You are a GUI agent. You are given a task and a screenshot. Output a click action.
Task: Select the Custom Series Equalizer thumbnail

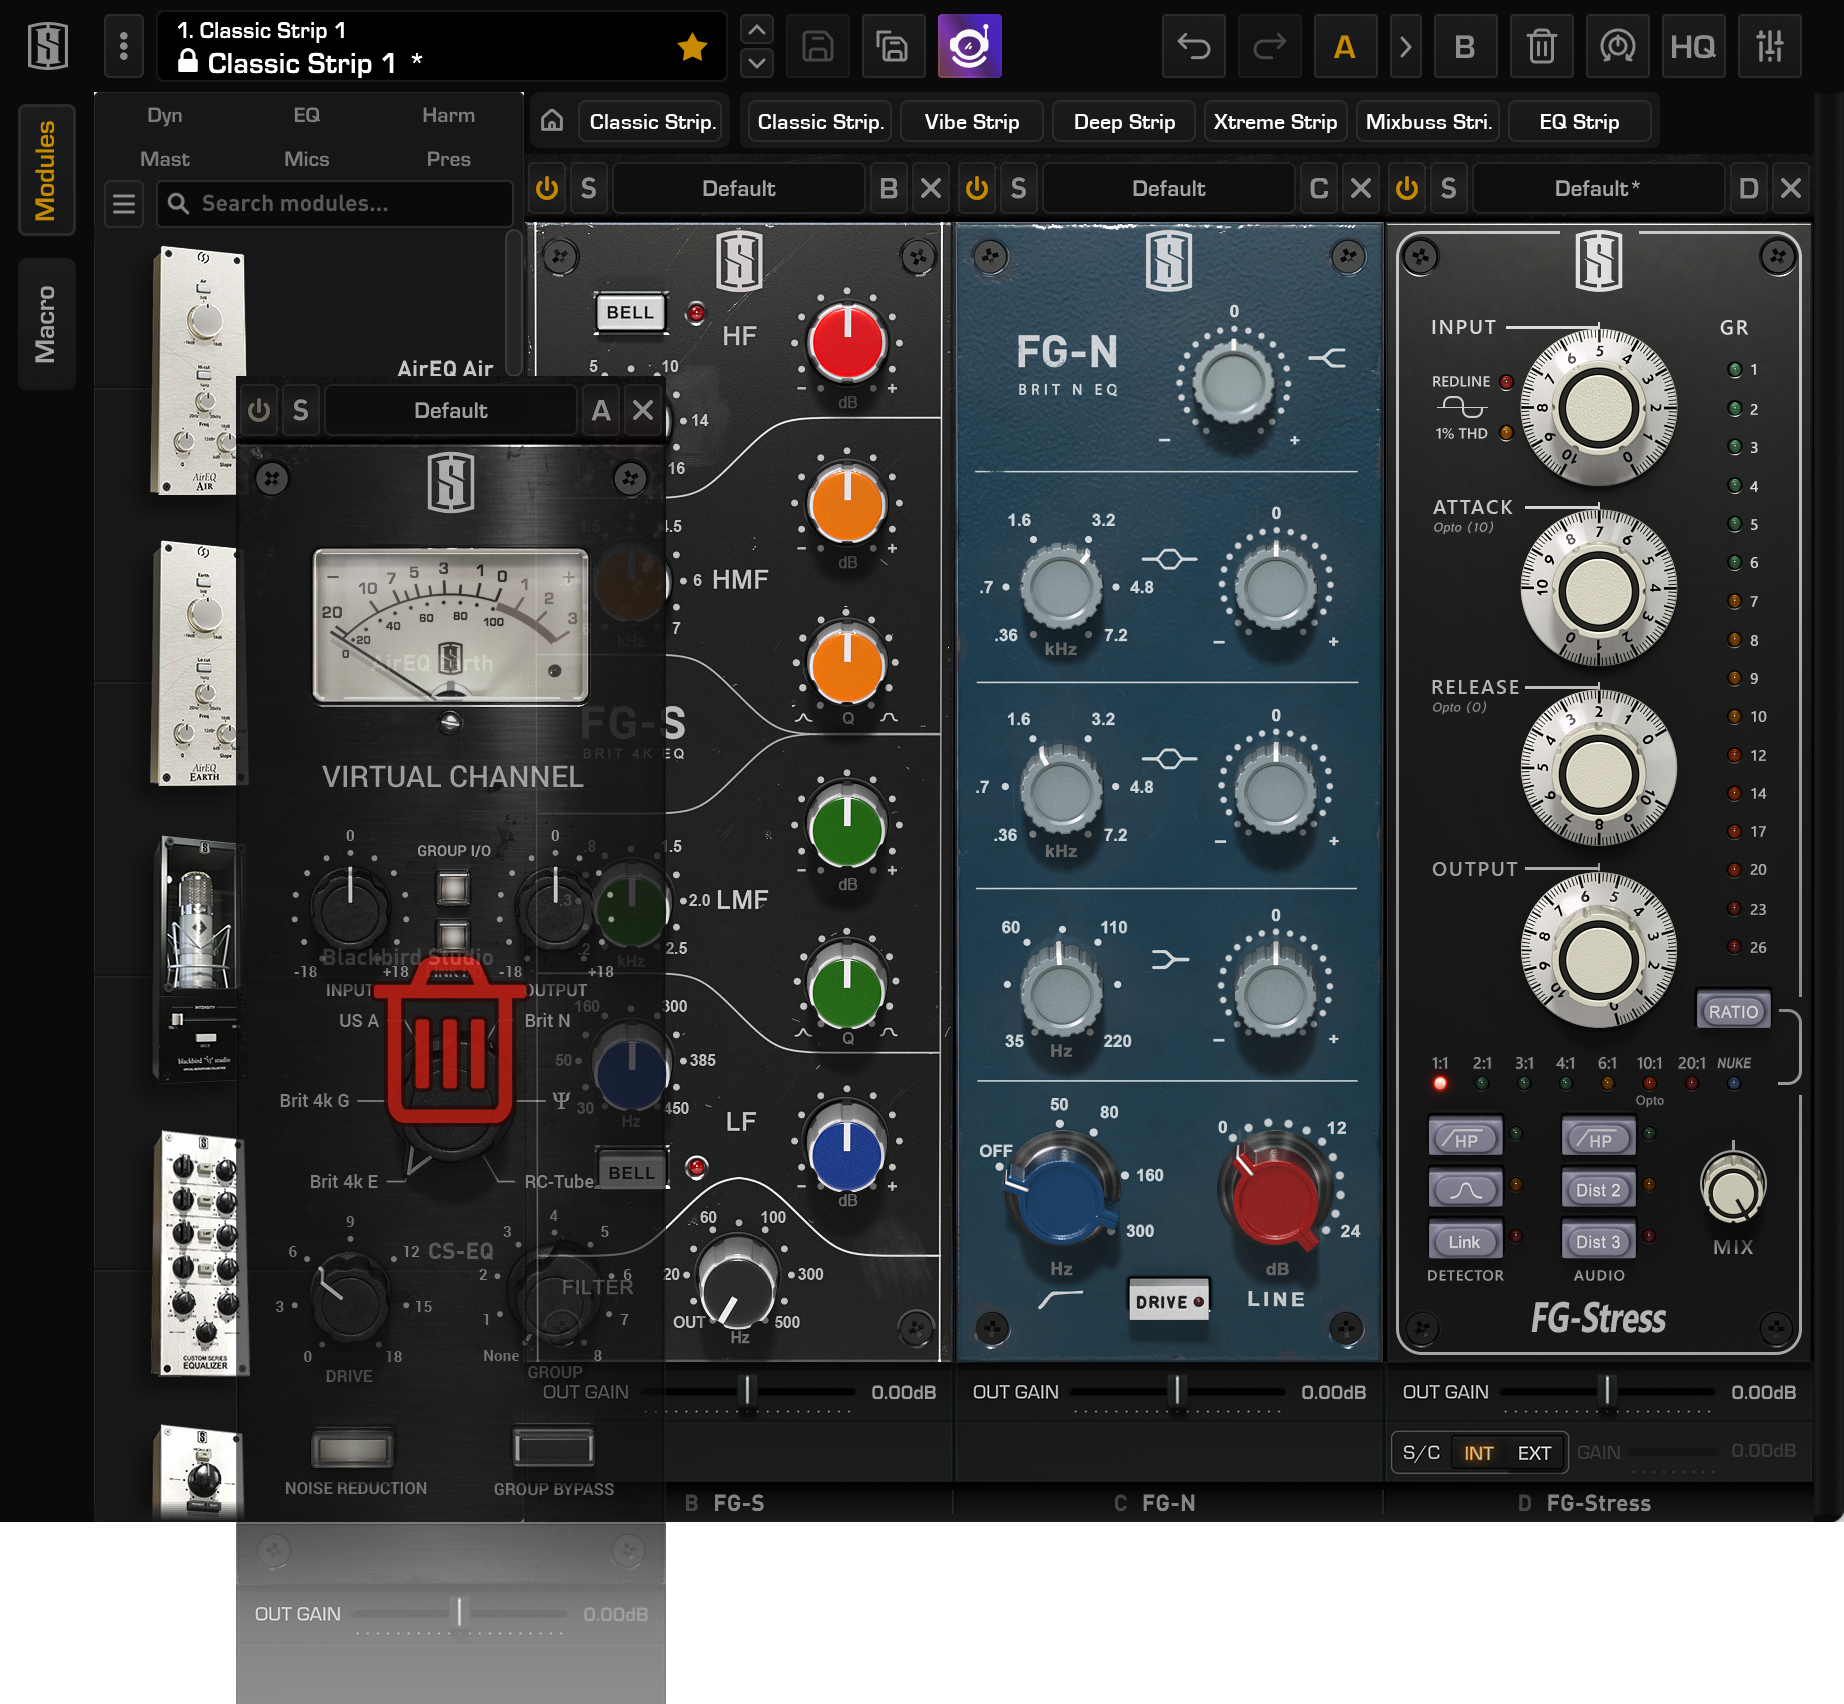pyautogui.click(x=201, y=1254)
